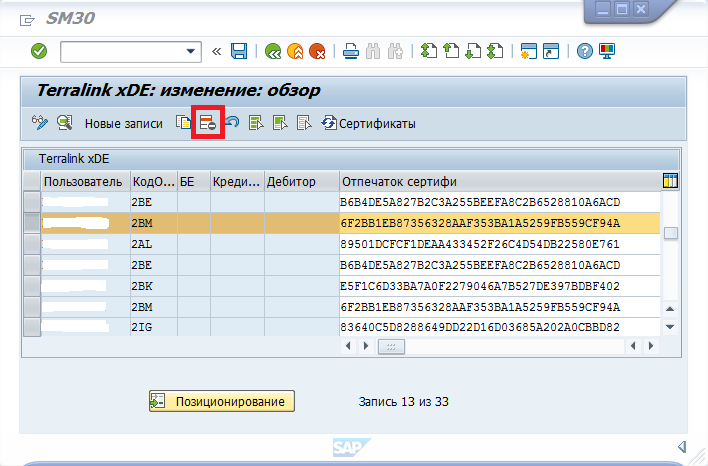Select the row selector for the 2AL row
The image size is (708, 466).
(x=32, y=243)
